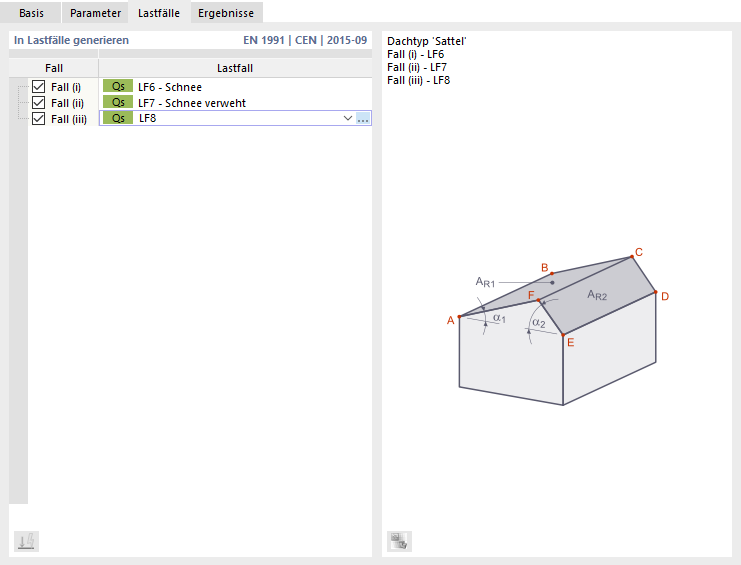Disable the Fall (iii) checkbox
This screenshot has height=565, width=741.
point(38,119)
